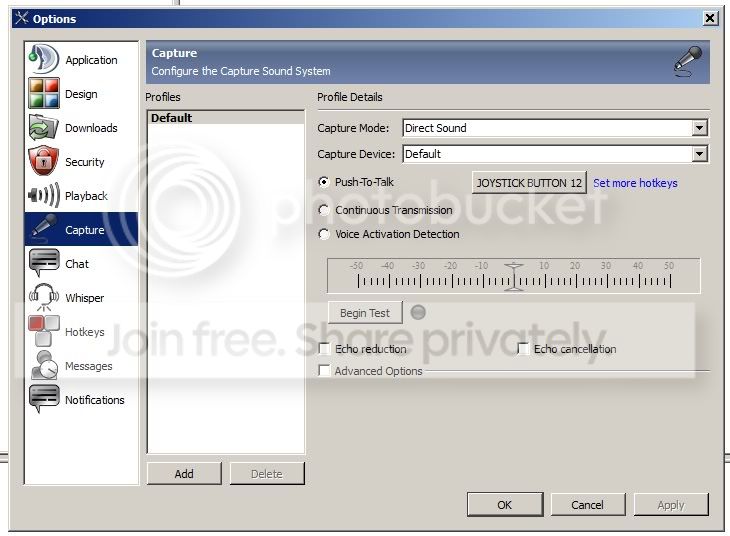Select the Capture microphone sidebar icon
Image resolution: width=730 pixels, height=536 pixels.
tap(44, 229)
